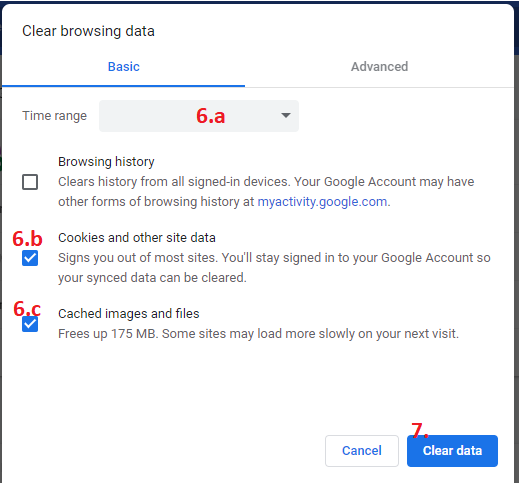Click the Cancel button
Viewport: 520px width, 487px height.
coord(362,451)
